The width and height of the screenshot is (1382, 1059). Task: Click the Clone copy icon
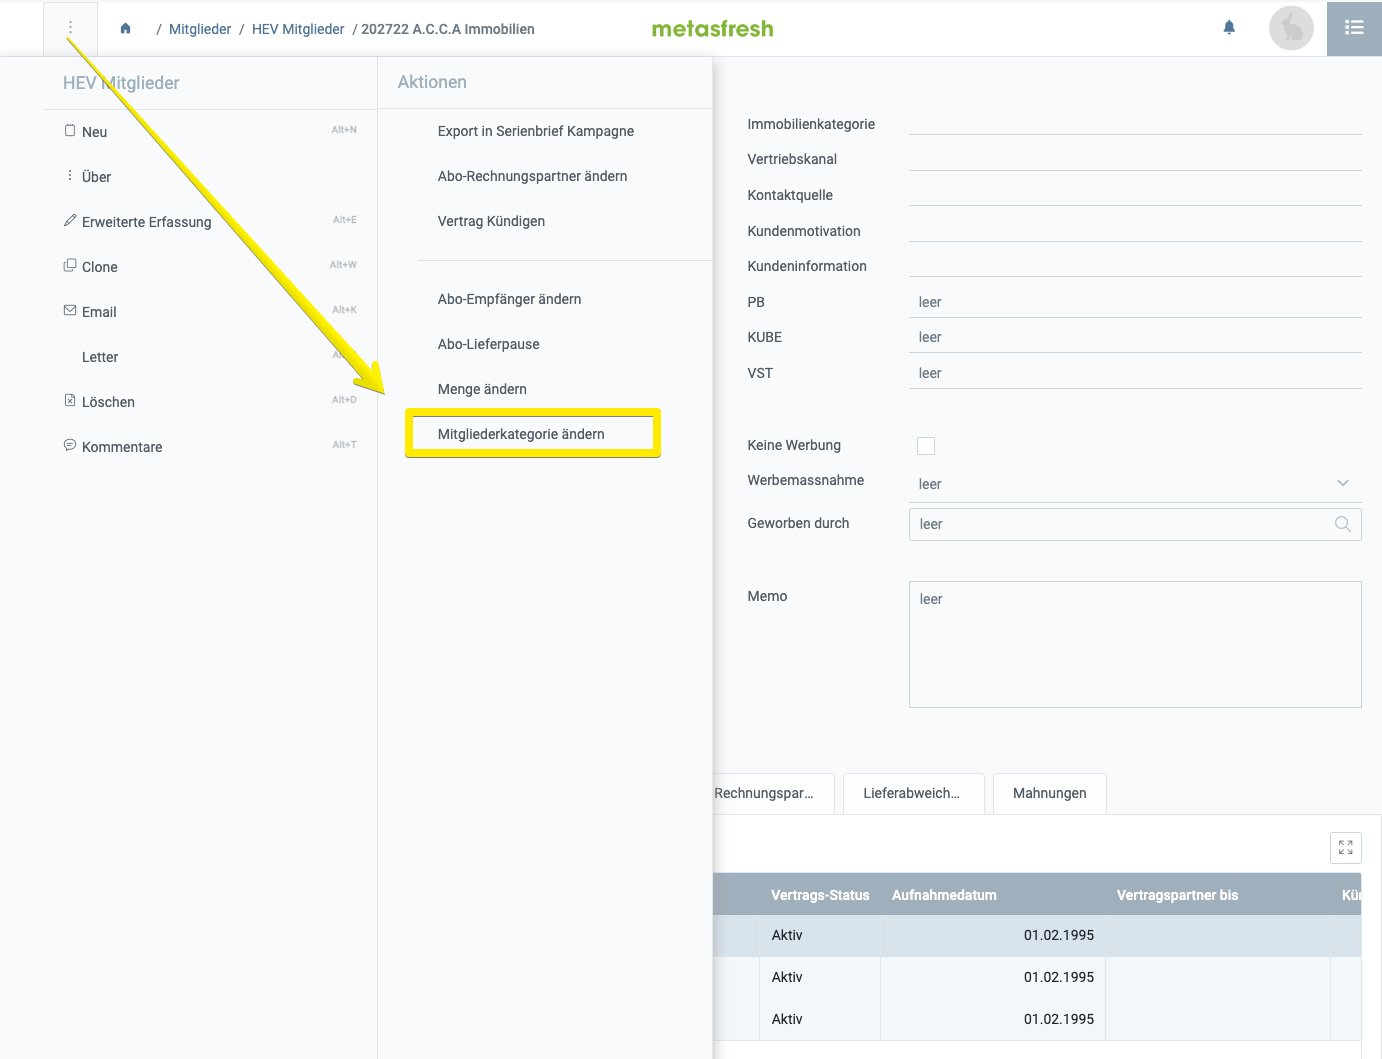point(70,266)
